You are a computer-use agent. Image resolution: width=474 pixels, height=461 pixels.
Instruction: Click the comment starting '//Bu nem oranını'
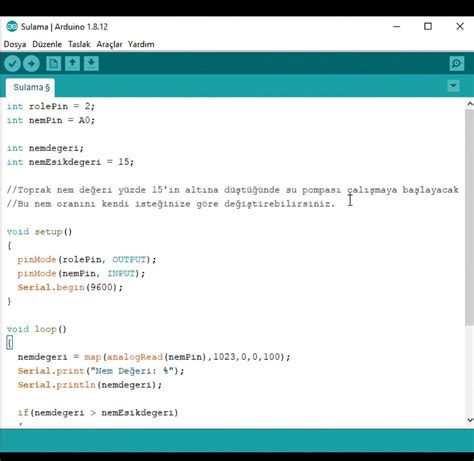tap(171, 204)
